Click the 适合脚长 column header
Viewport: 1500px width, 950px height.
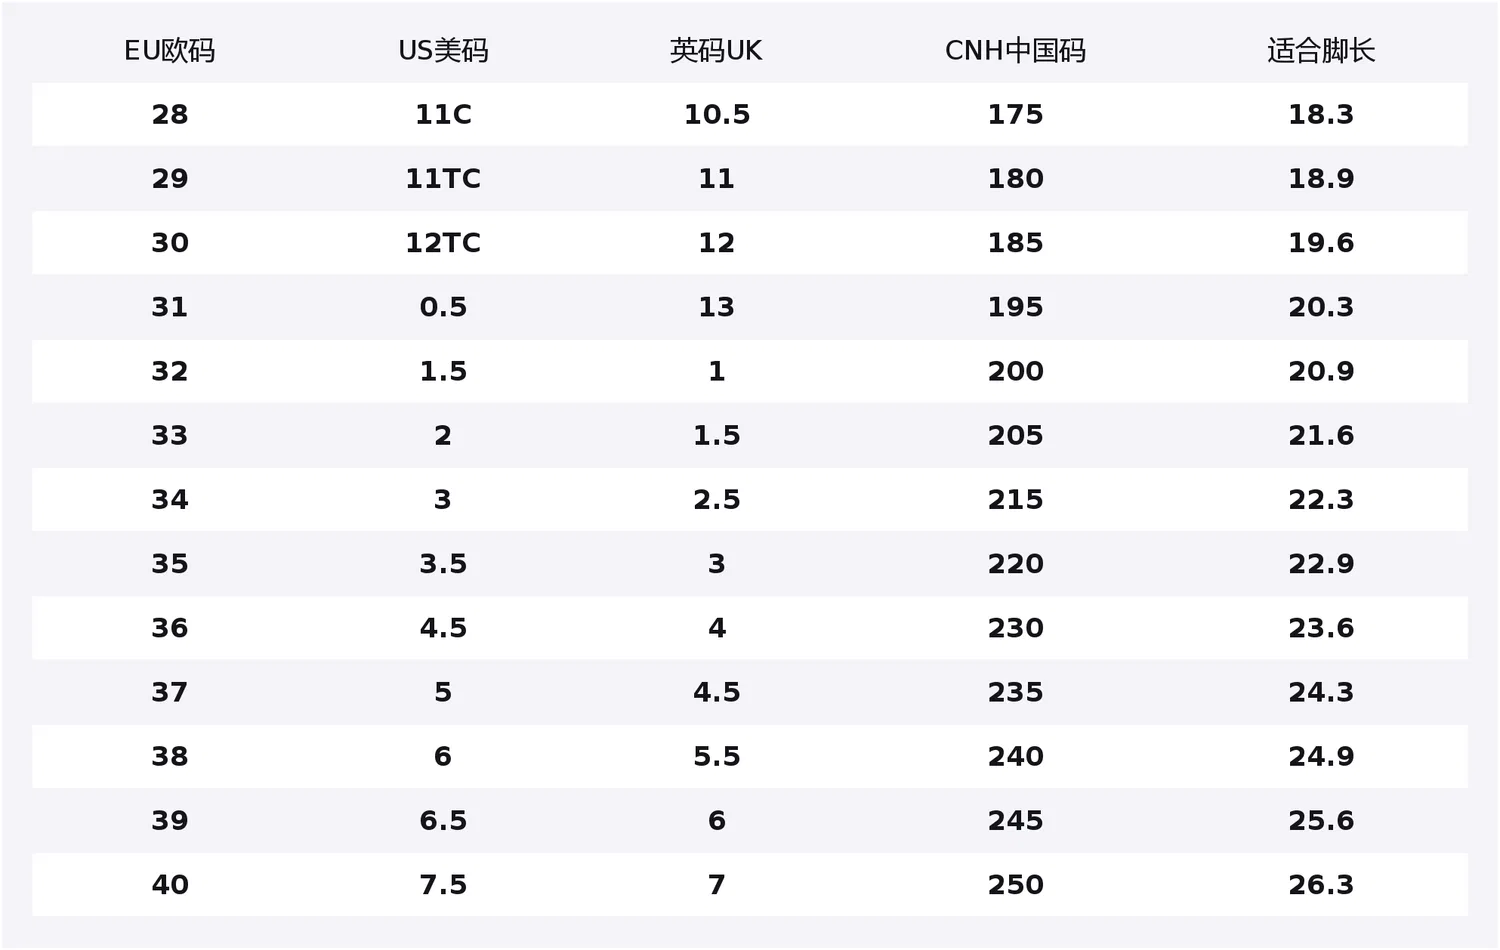click(1321, 51)
